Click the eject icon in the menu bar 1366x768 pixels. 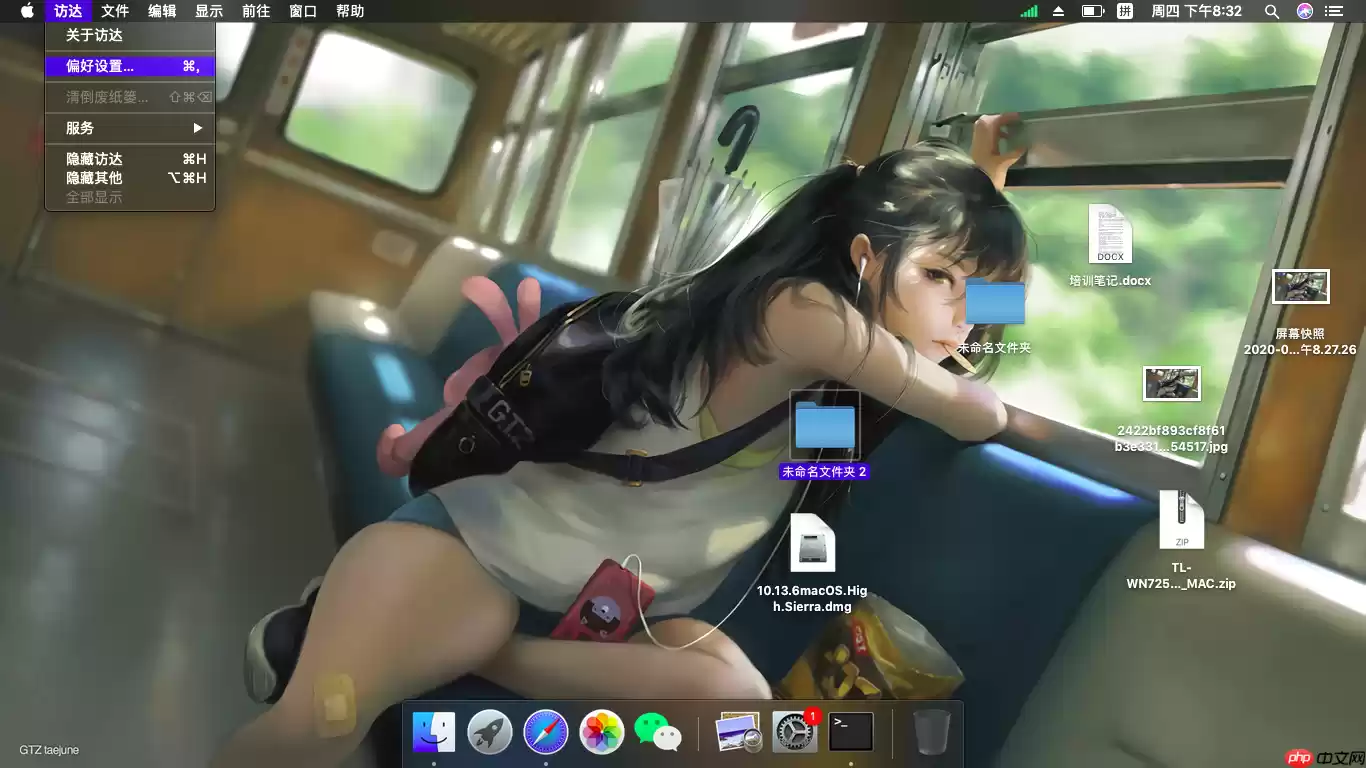[1060, 11]
